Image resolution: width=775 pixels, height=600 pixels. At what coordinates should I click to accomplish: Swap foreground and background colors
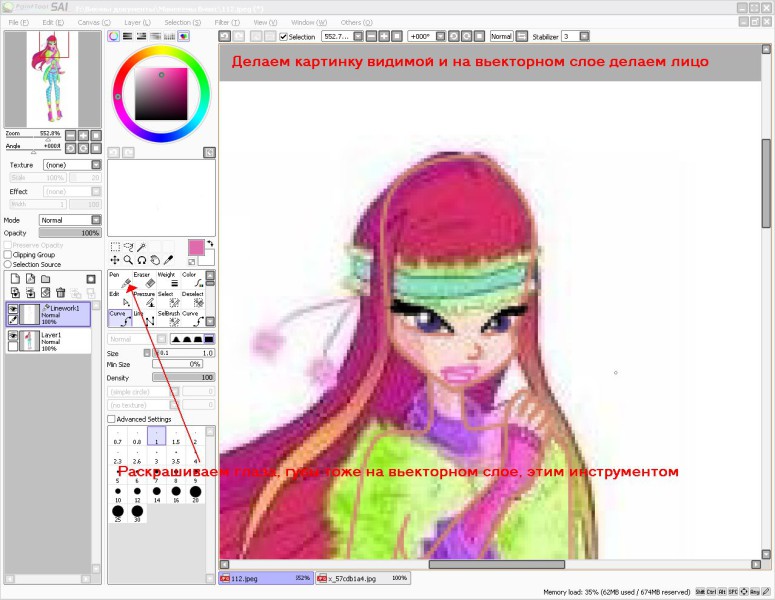210,243
